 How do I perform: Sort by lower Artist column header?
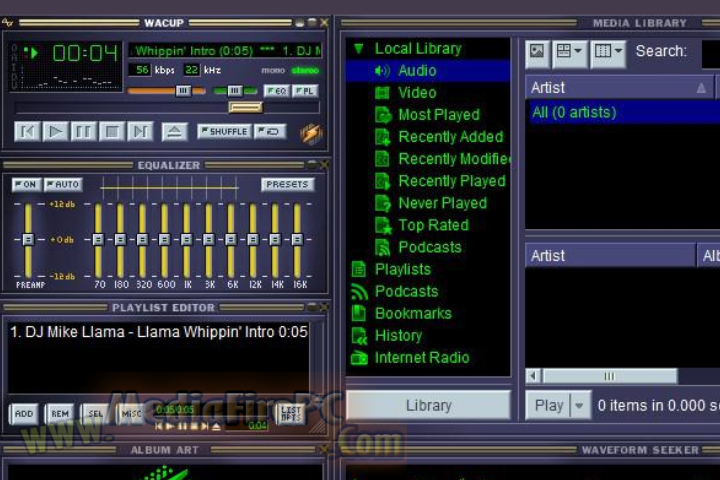pyautogui.click(x=611, y=255)
